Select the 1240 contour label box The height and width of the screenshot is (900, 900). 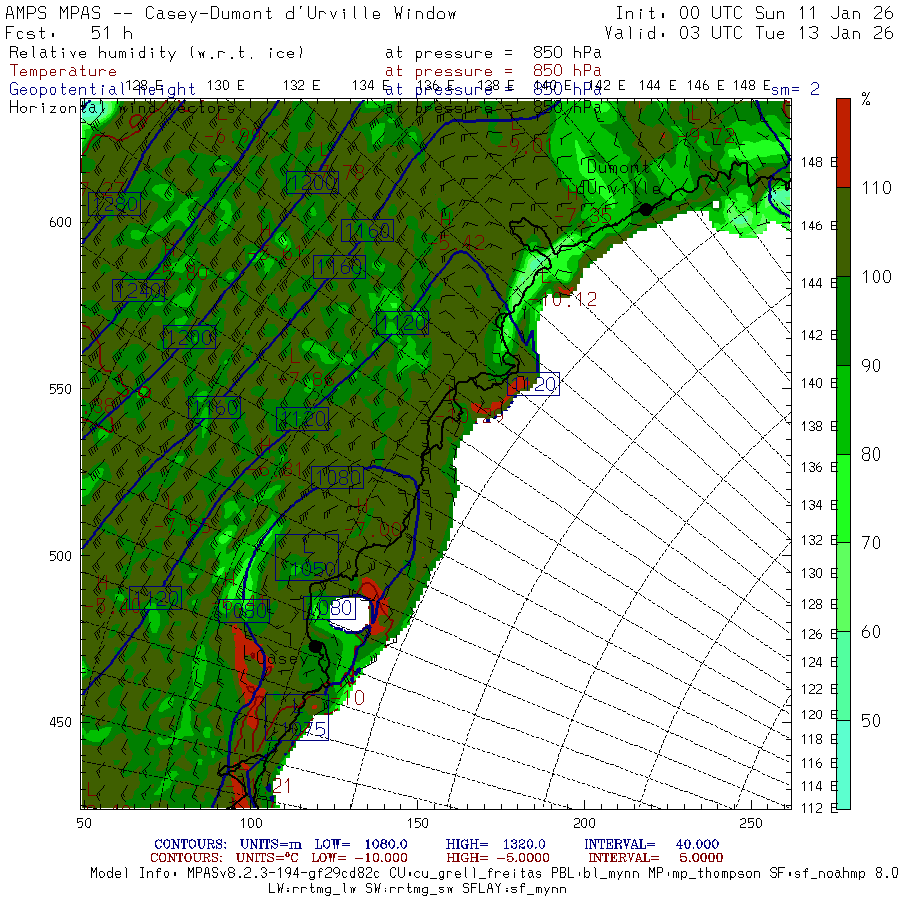click(138, 290)
